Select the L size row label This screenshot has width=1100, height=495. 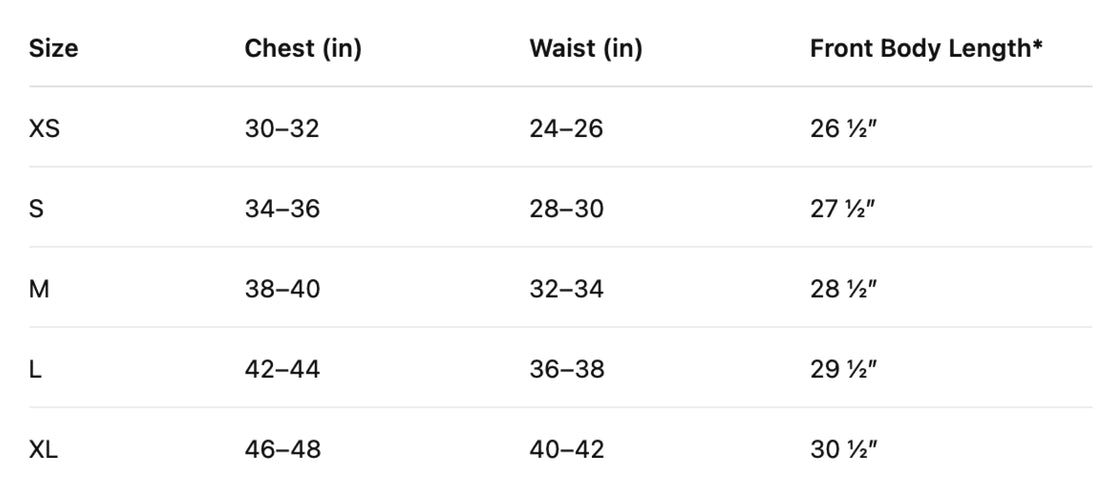click(x=36, y=369)
